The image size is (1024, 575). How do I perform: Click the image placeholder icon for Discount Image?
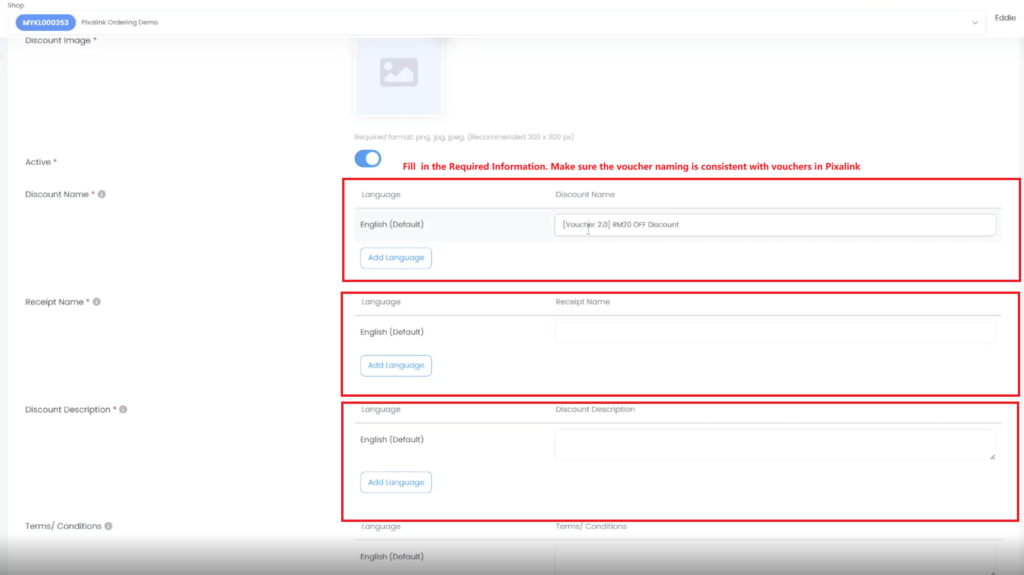399,72
